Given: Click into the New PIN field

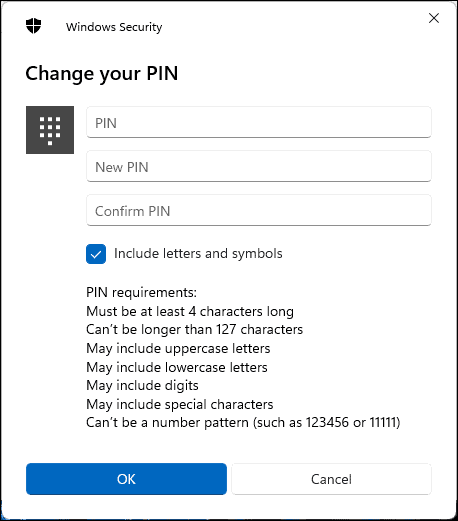Looking at the screenshot, I should [259, 166].
